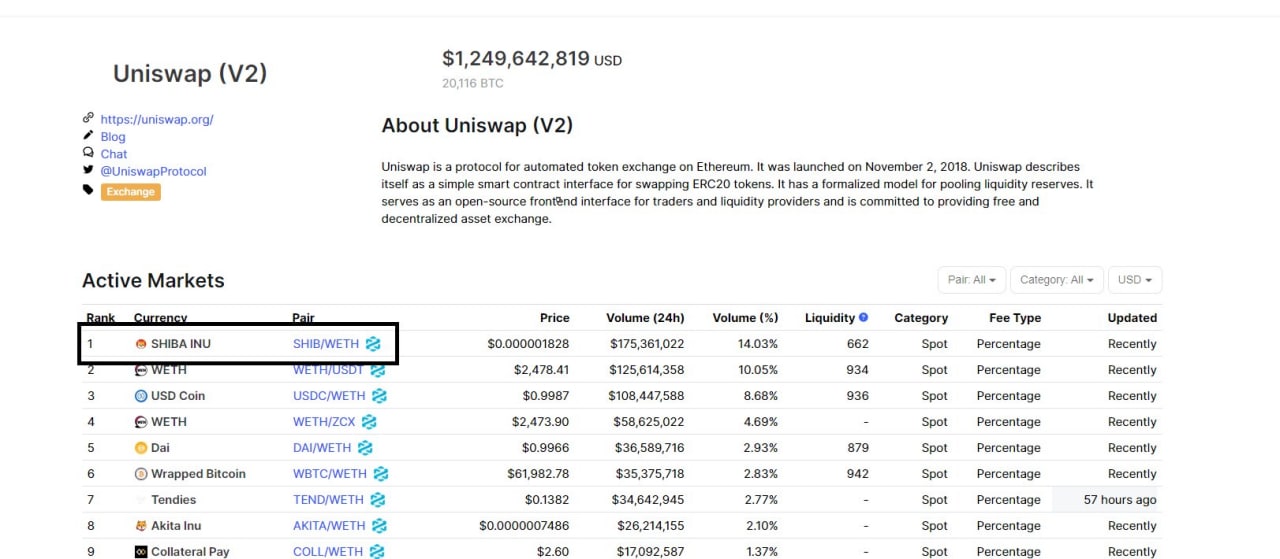Open the SHIB/WETH pair link

pos(326,344)
